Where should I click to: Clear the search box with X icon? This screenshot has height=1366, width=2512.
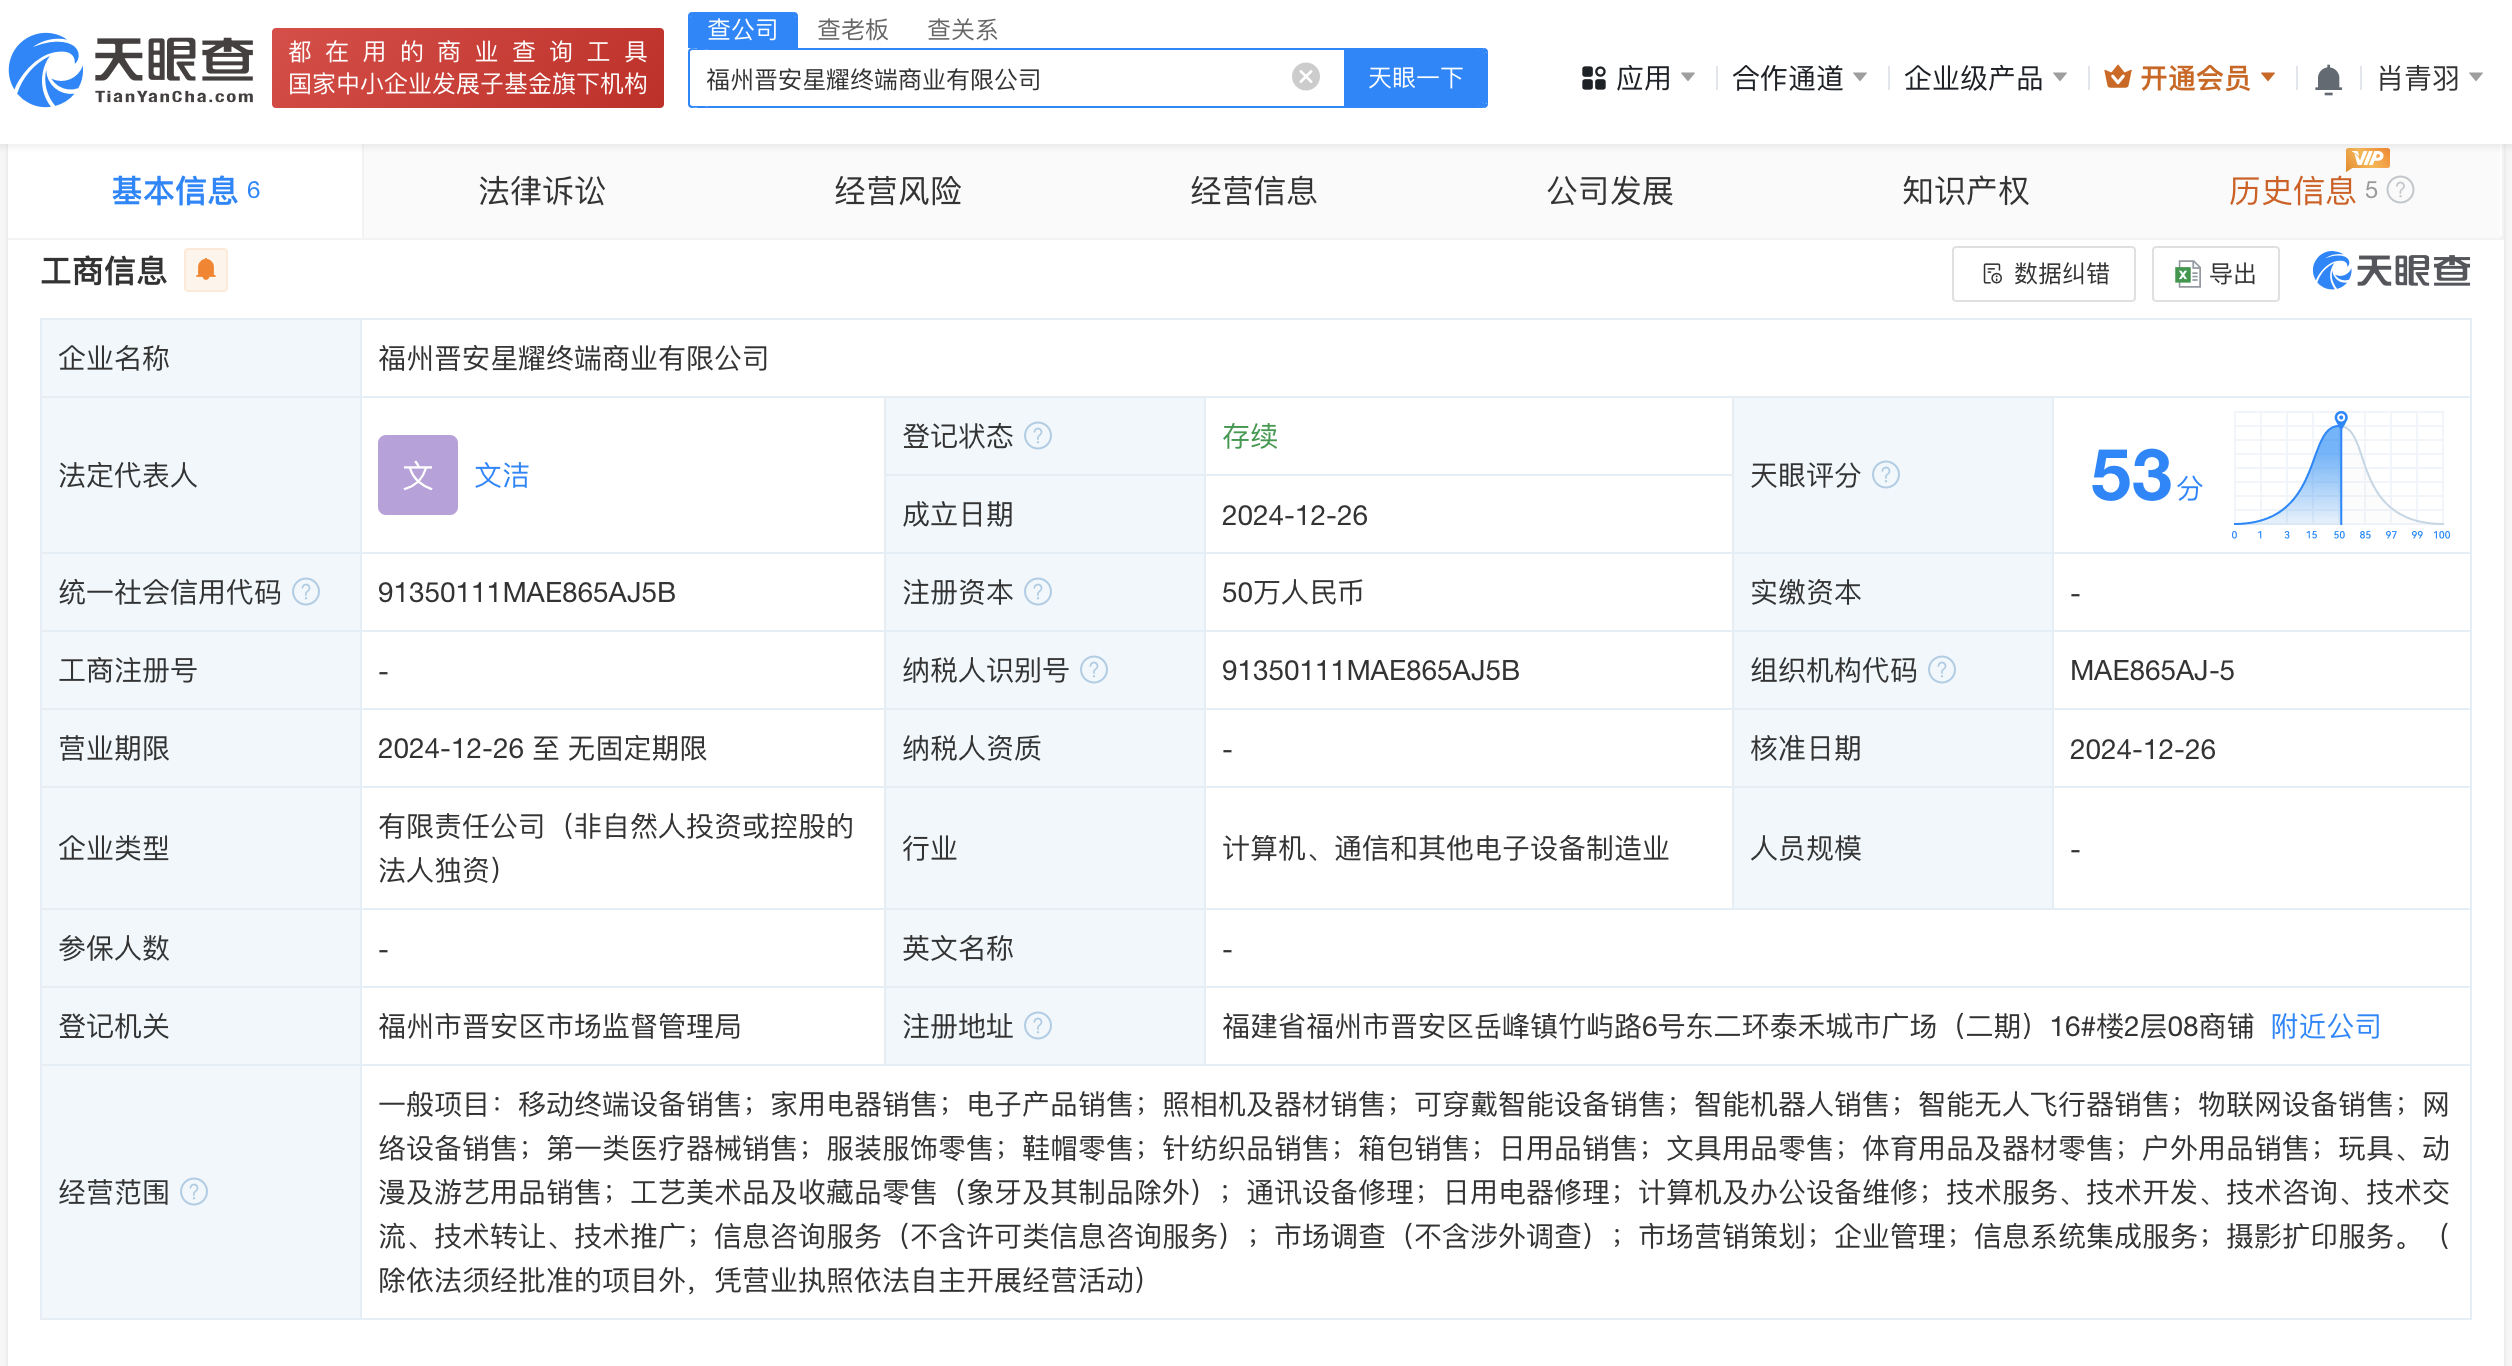tap(1305, 77)
